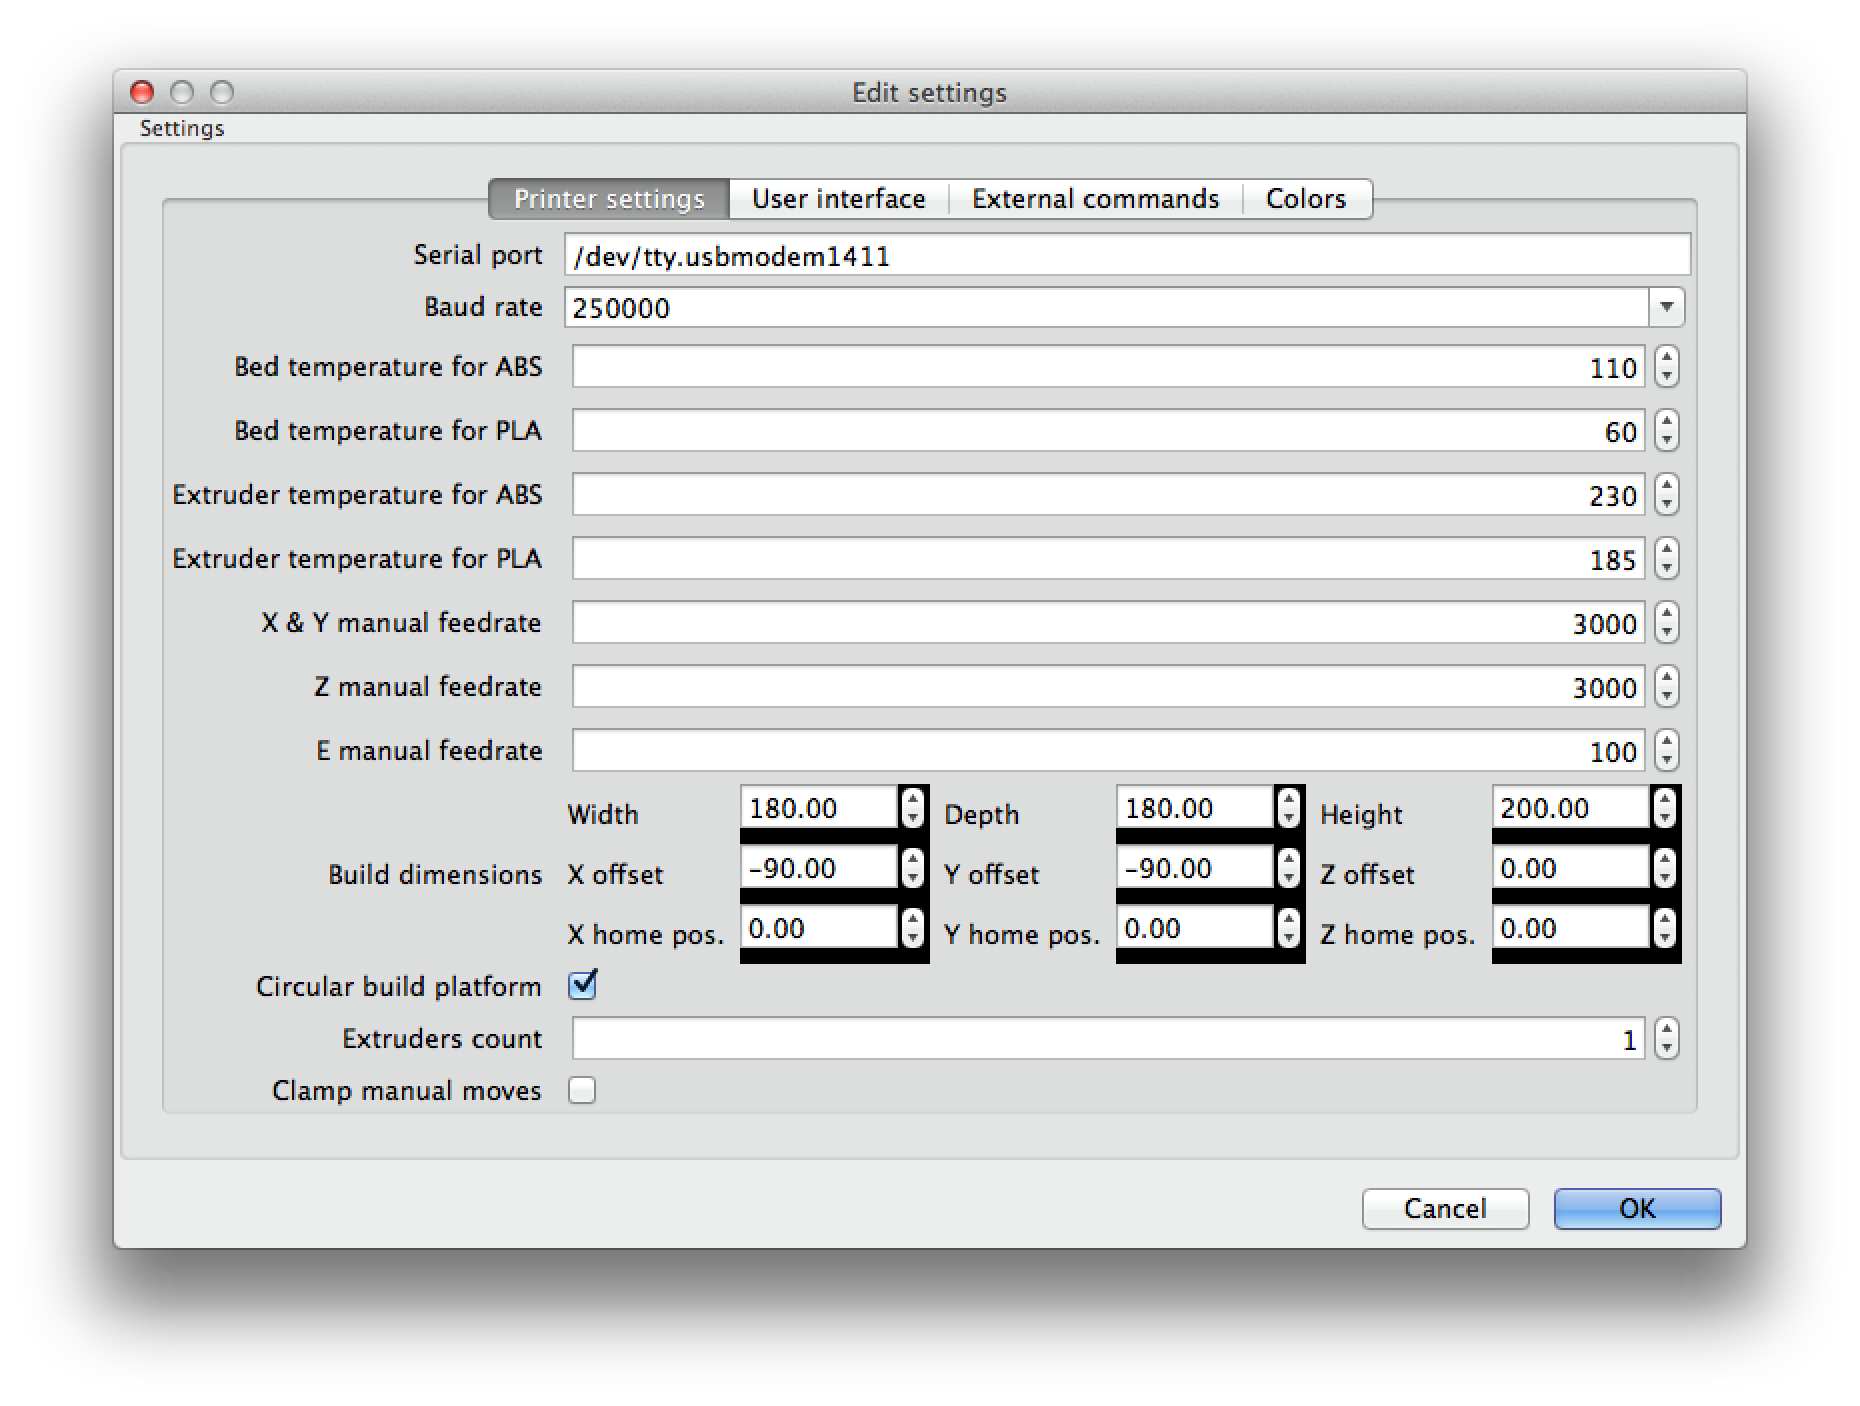Open the User interface tab
Image resolution: width=1860 pixels, height=1406 pixels.
click(839, 199)
